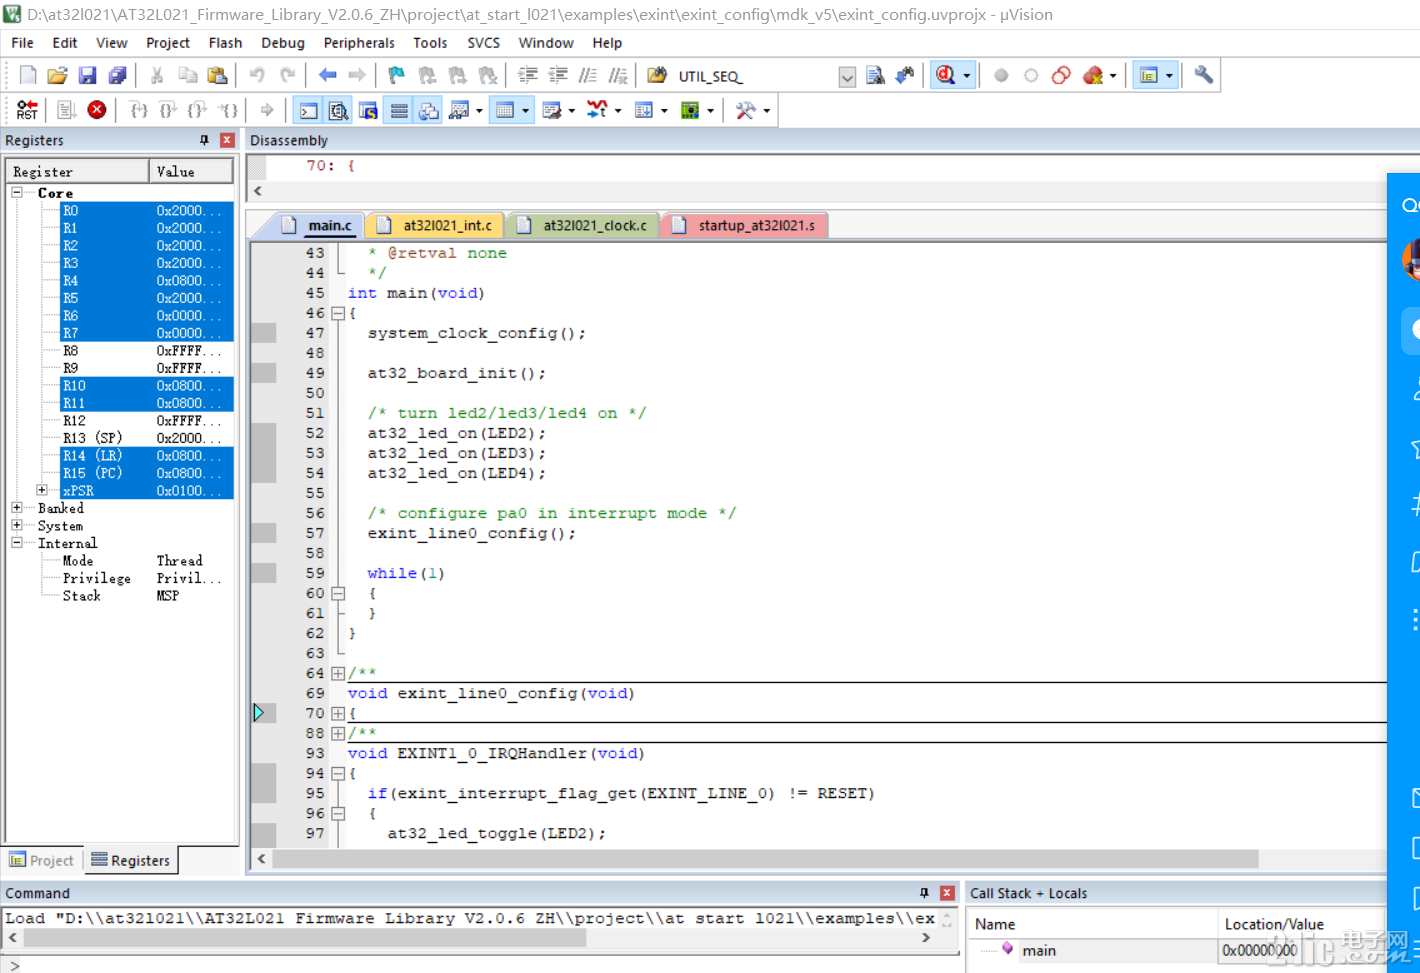This screenshot has height=973, width=1420.
Task: Close the Registers panel
Action: [227, 140]
